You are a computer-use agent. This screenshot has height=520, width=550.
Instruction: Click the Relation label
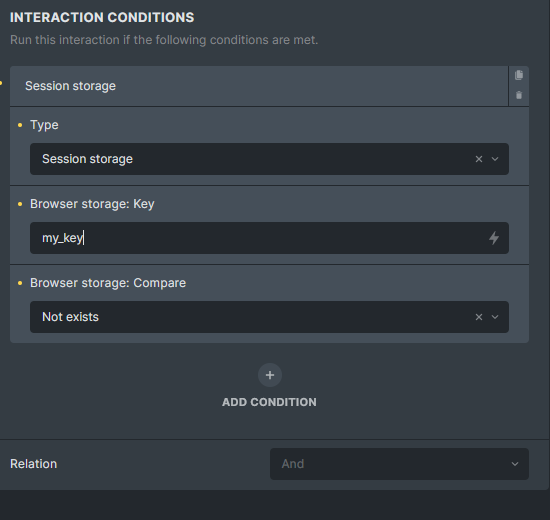click(34, 464)
